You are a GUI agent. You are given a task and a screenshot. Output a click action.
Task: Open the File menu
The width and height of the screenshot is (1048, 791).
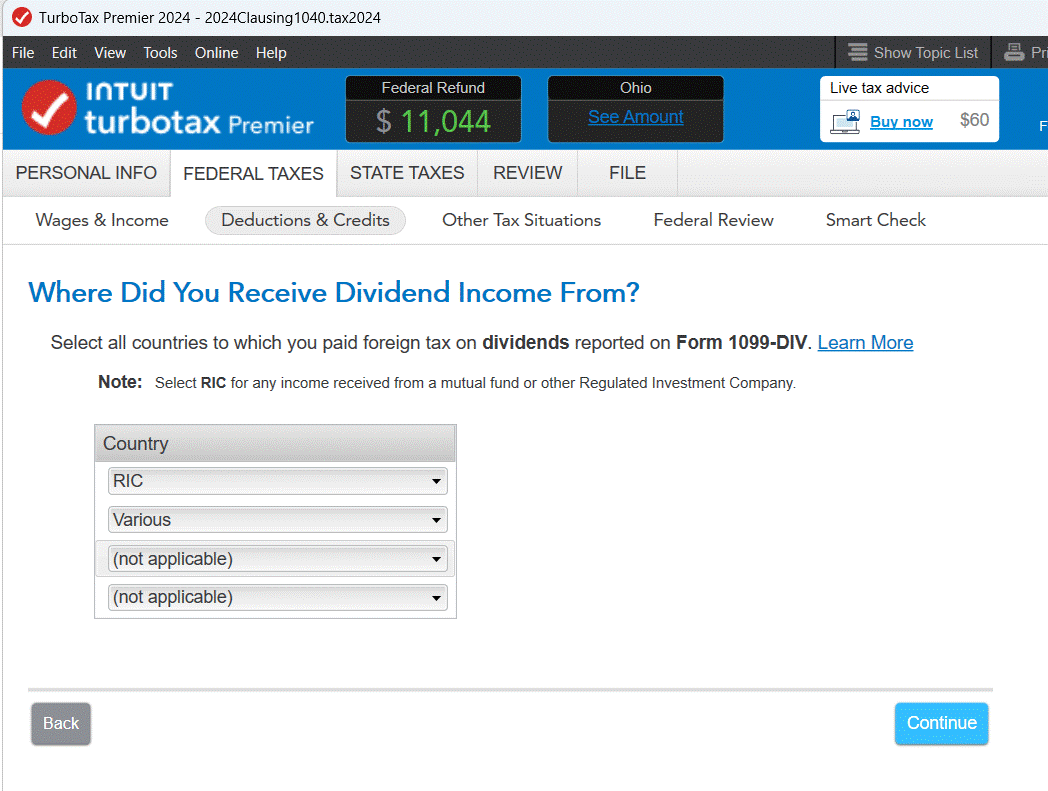tap(23, 53)
